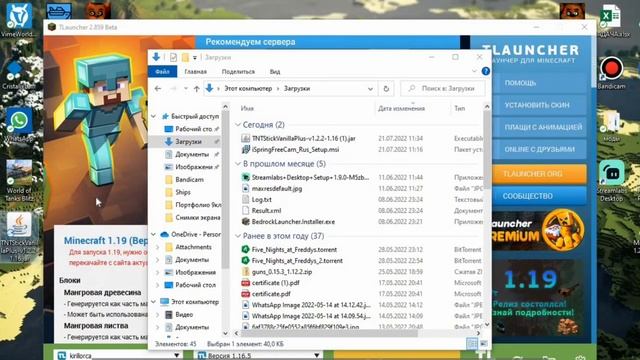Open the Поделиться ribbon tab

[x=238, y=71]
